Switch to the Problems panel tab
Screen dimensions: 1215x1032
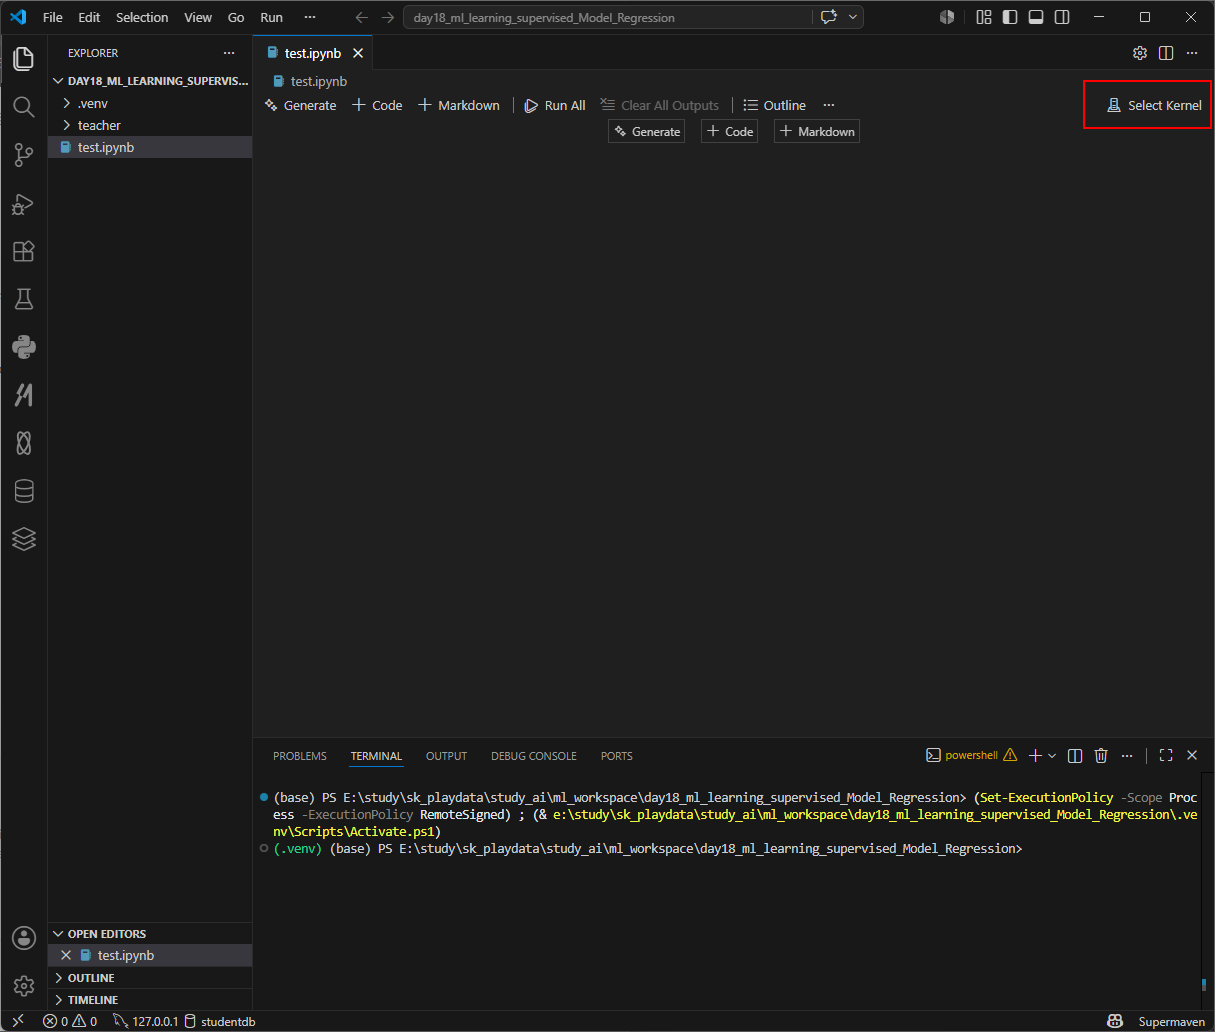click(x=300, y=756)
